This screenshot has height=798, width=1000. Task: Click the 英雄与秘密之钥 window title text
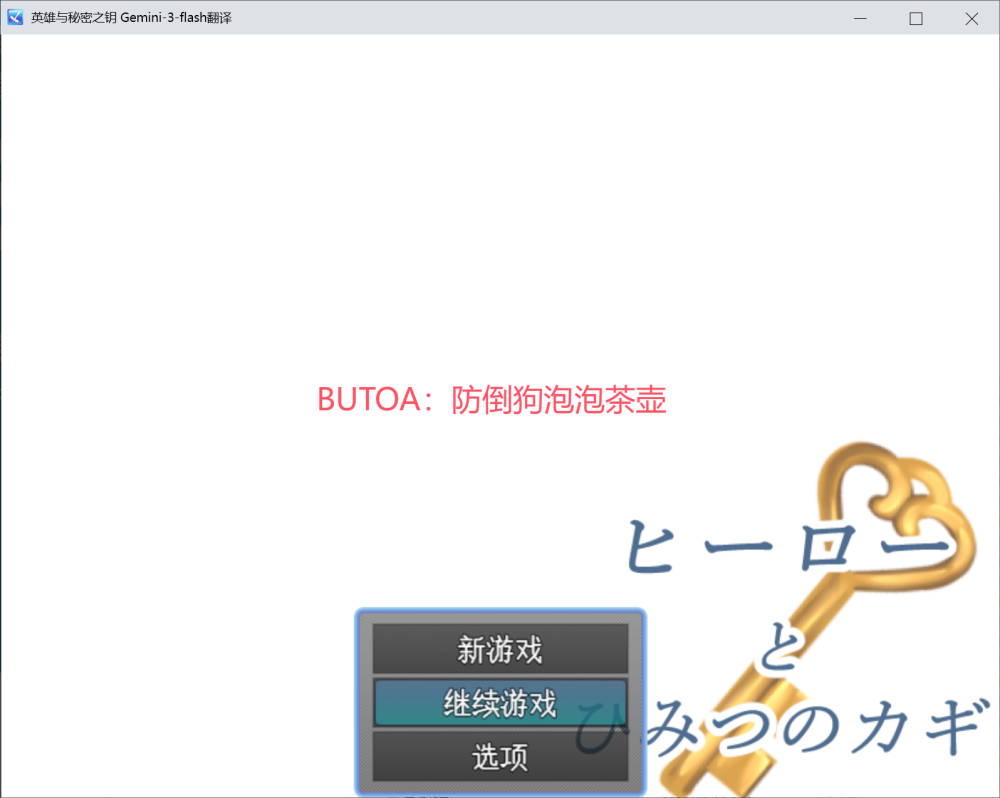coord(74,18)
